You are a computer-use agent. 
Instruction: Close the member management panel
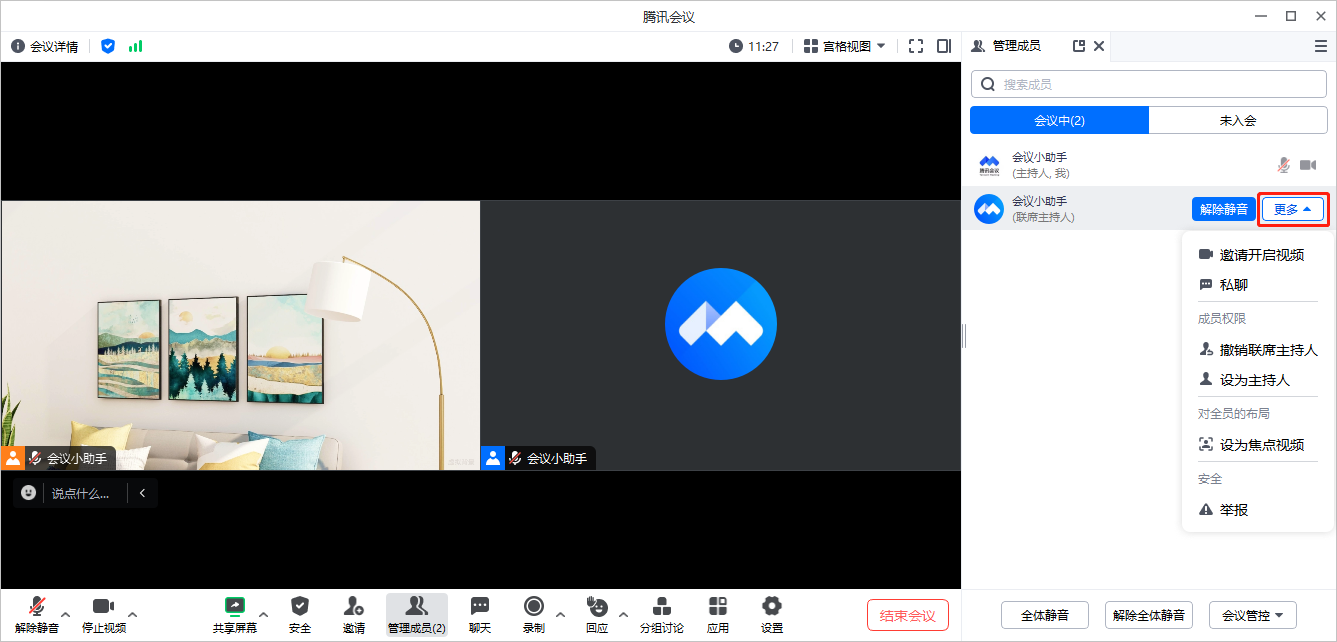tap(1099, 46)
